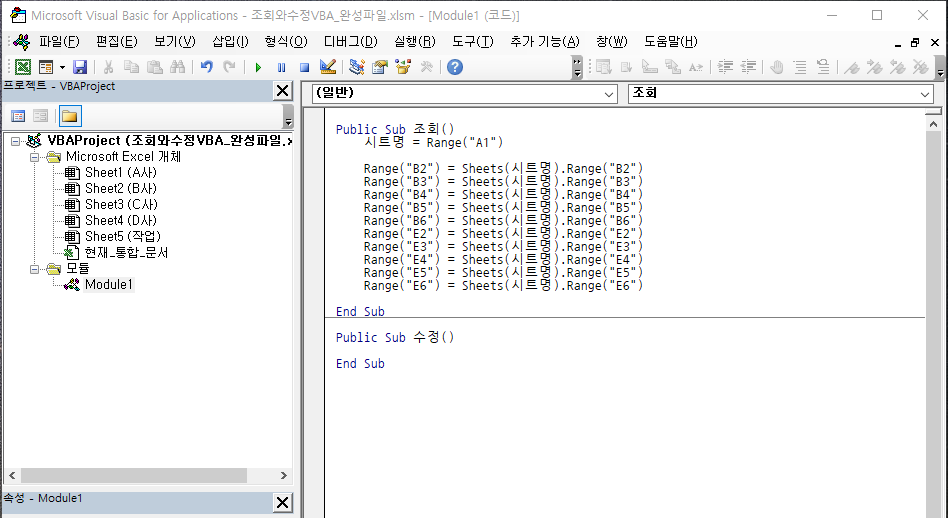Toggle Folders view in Project panel

click(x=70, y=116)
